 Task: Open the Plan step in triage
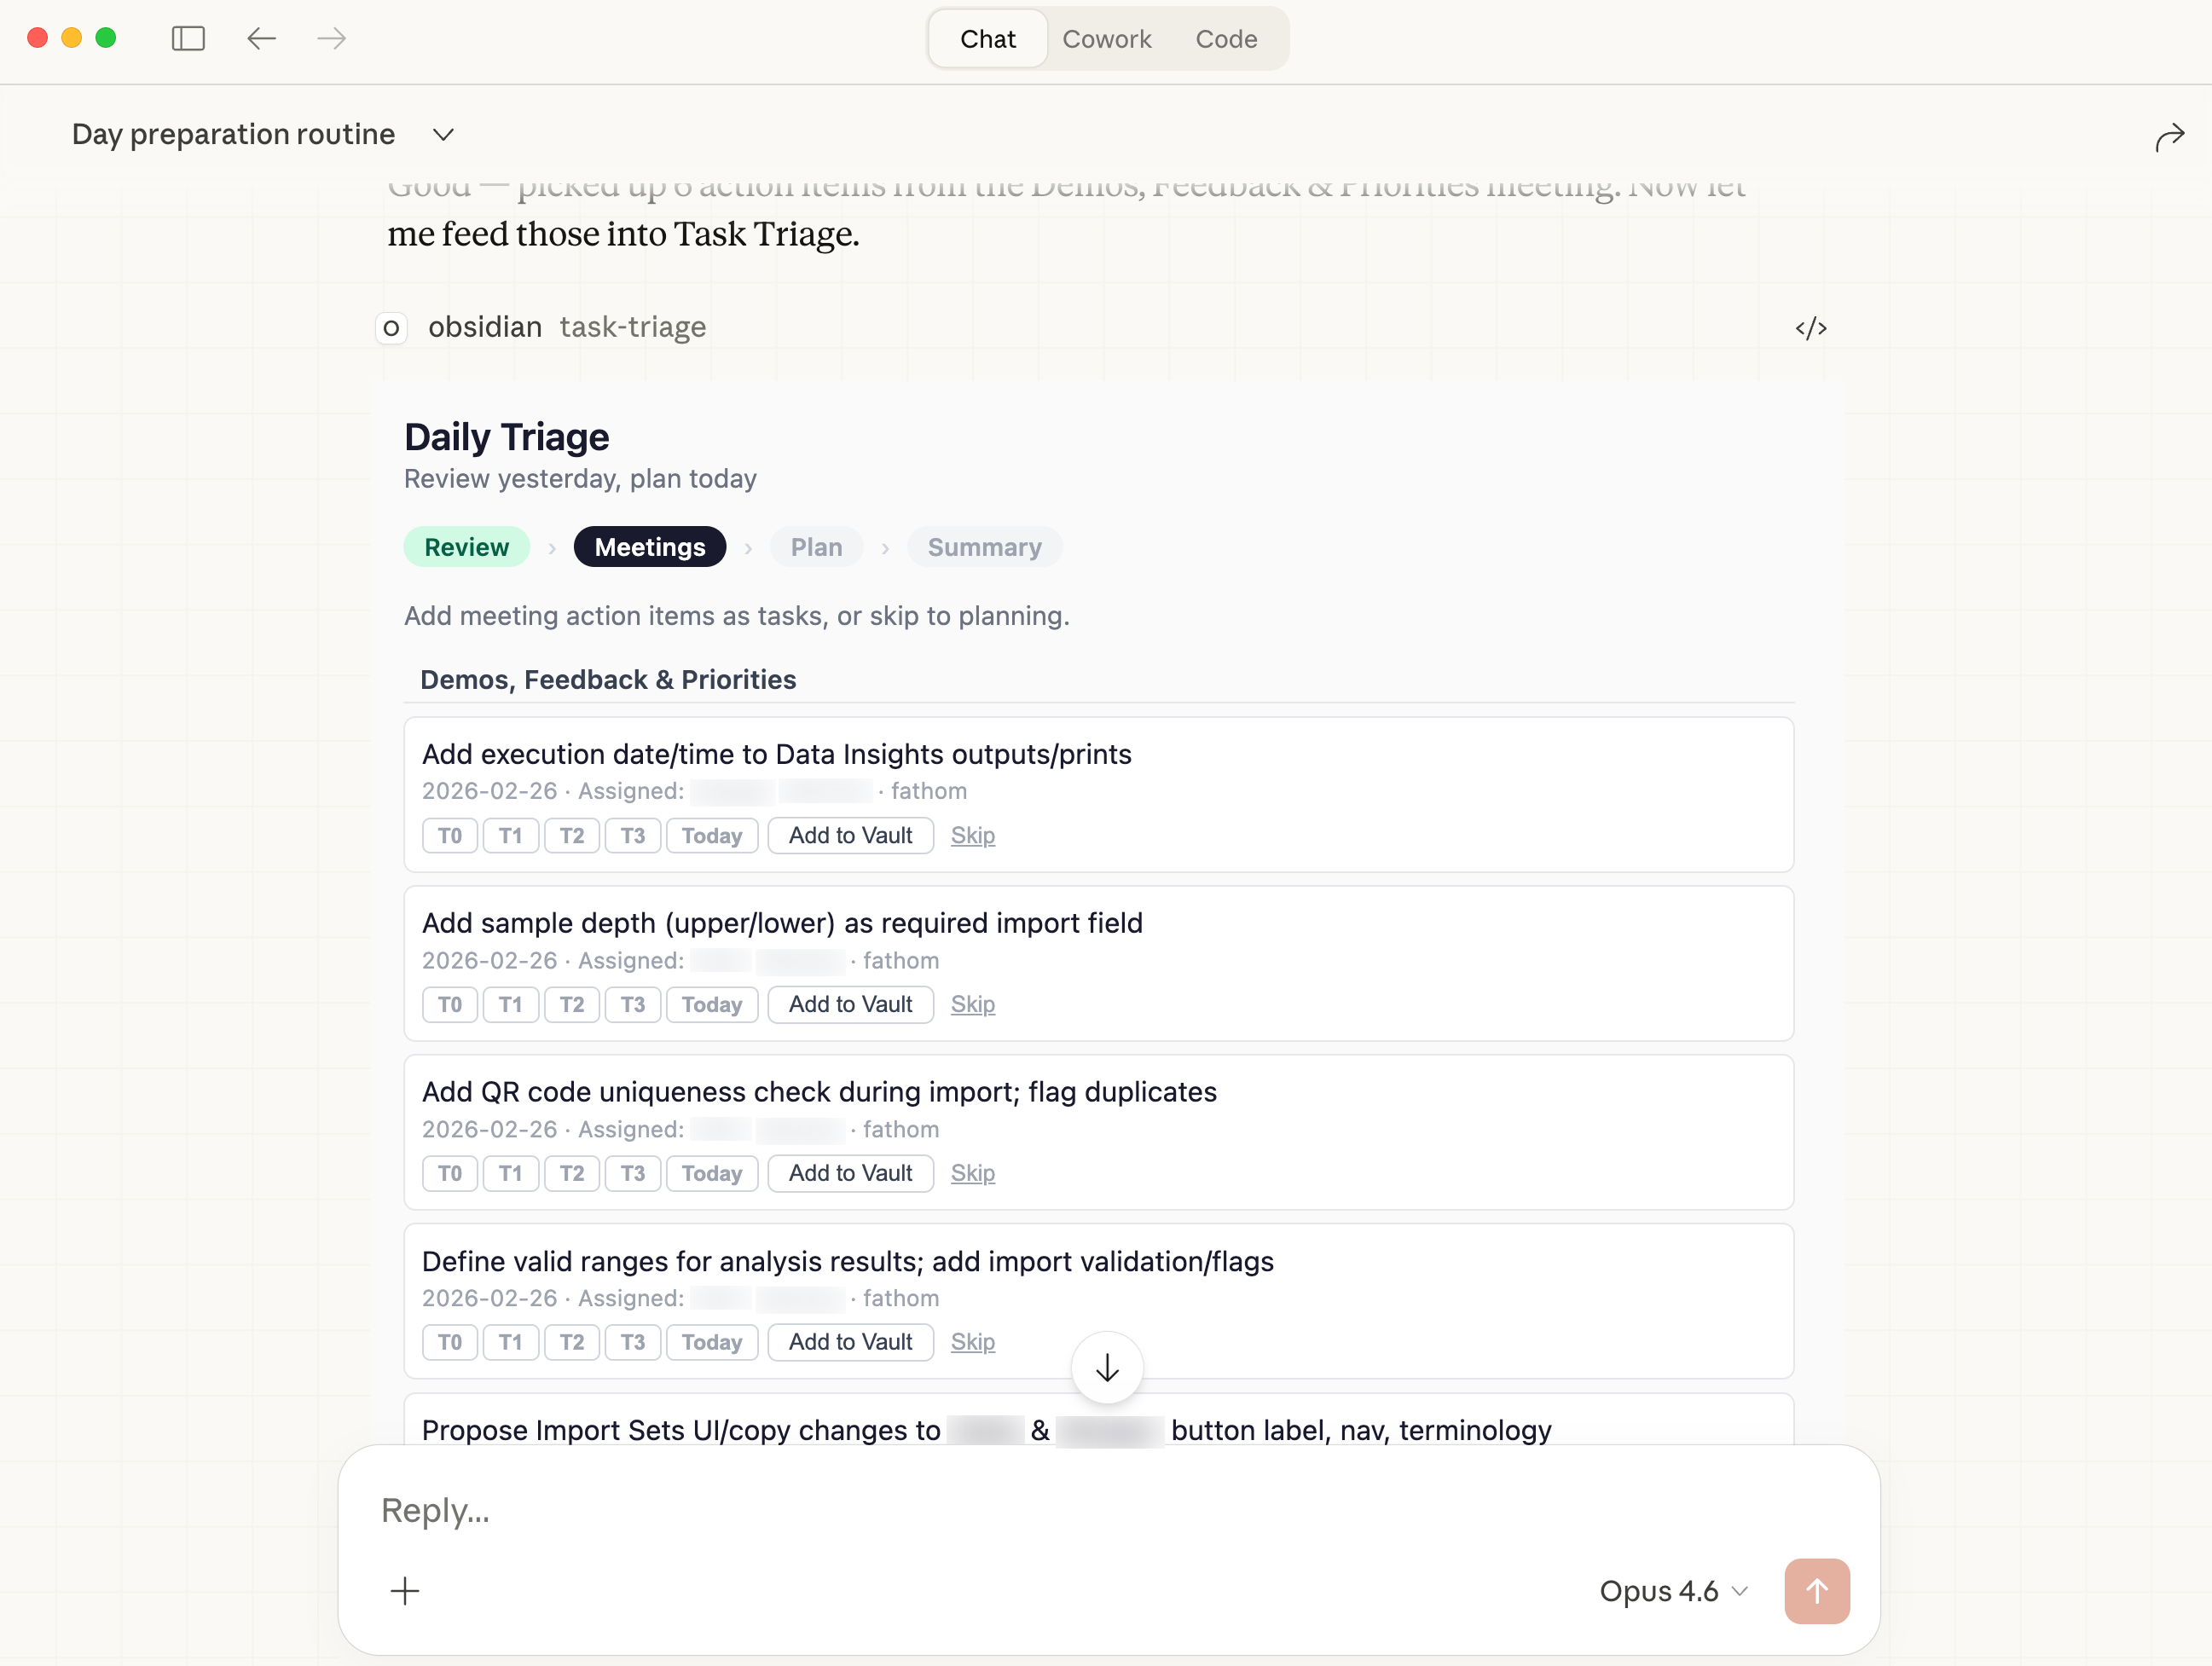click(816, 547)
